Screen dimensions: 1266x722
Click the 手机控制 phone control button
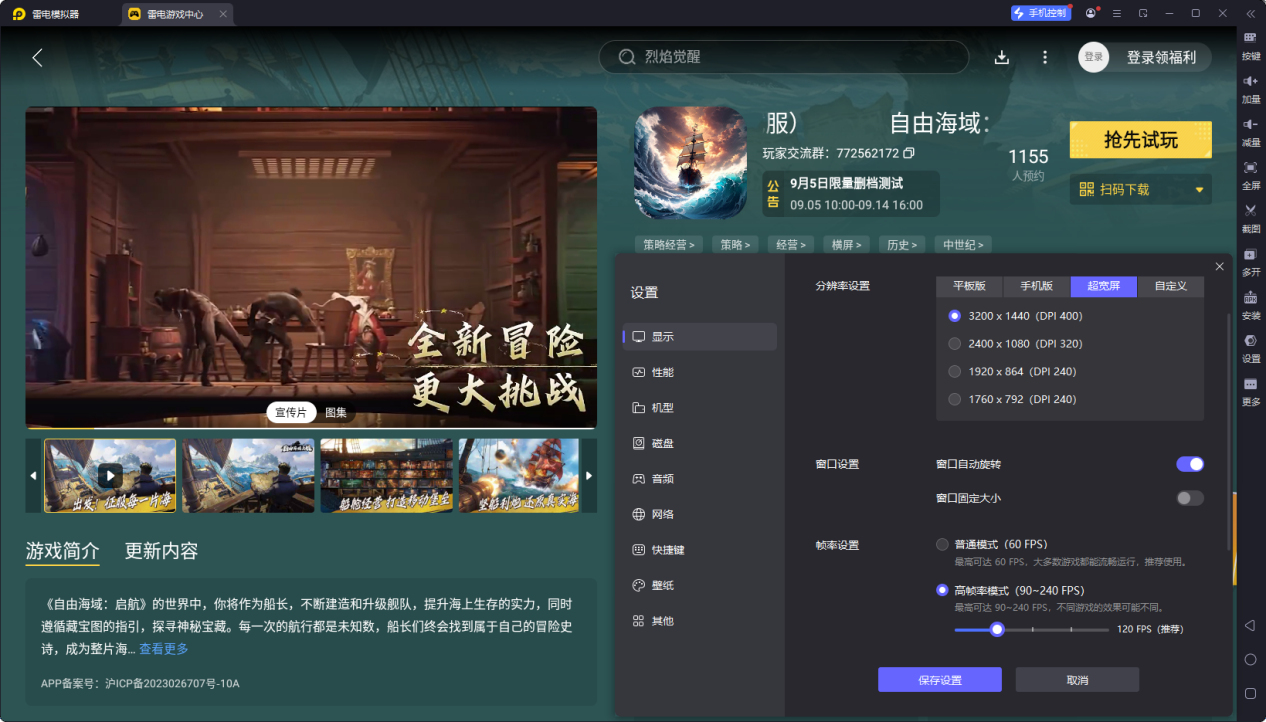(x=1041, y=13)
